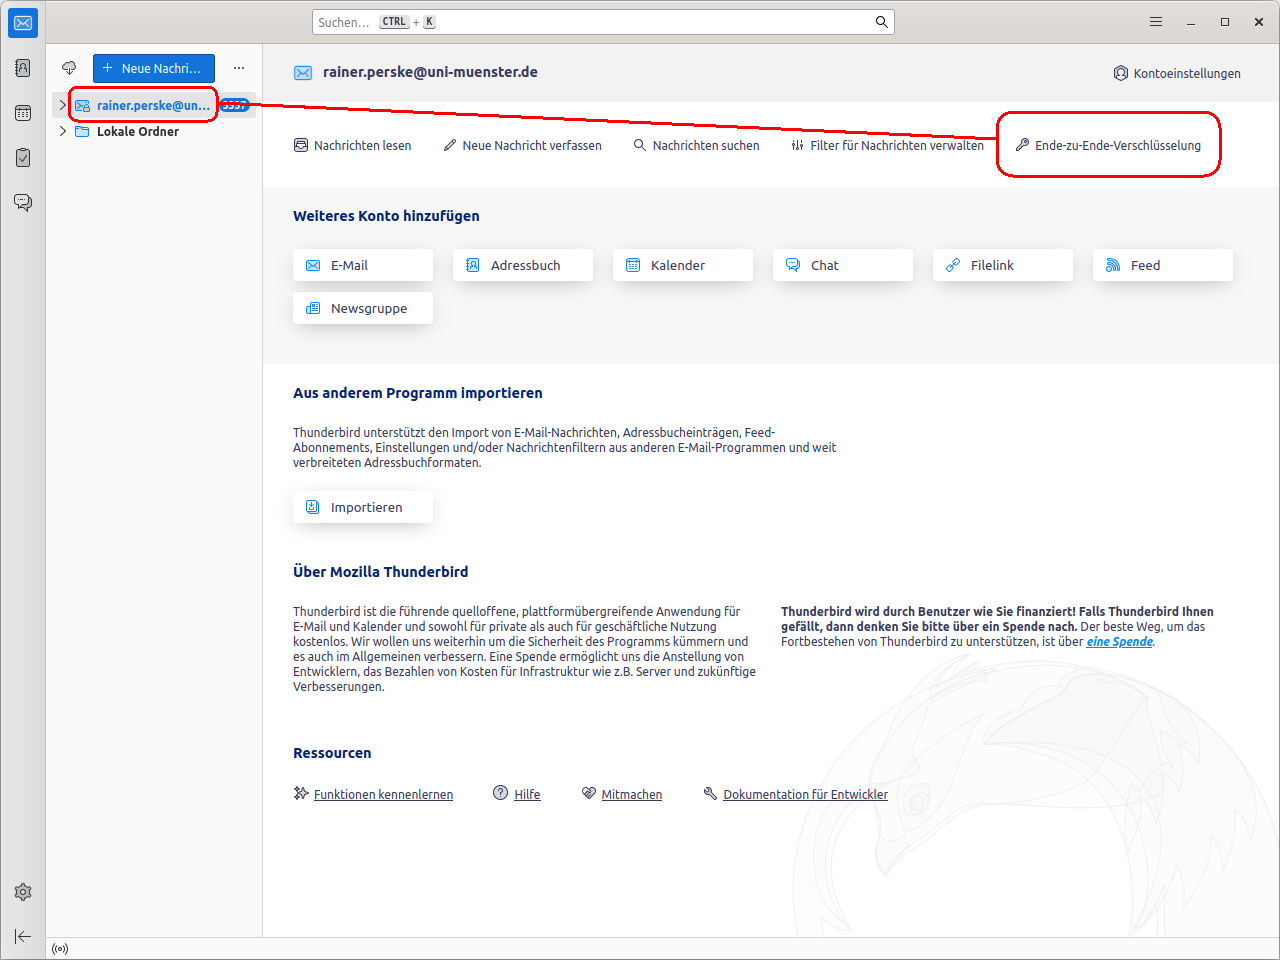Expand the rainer.perske account folder

[x=62, y=105]
